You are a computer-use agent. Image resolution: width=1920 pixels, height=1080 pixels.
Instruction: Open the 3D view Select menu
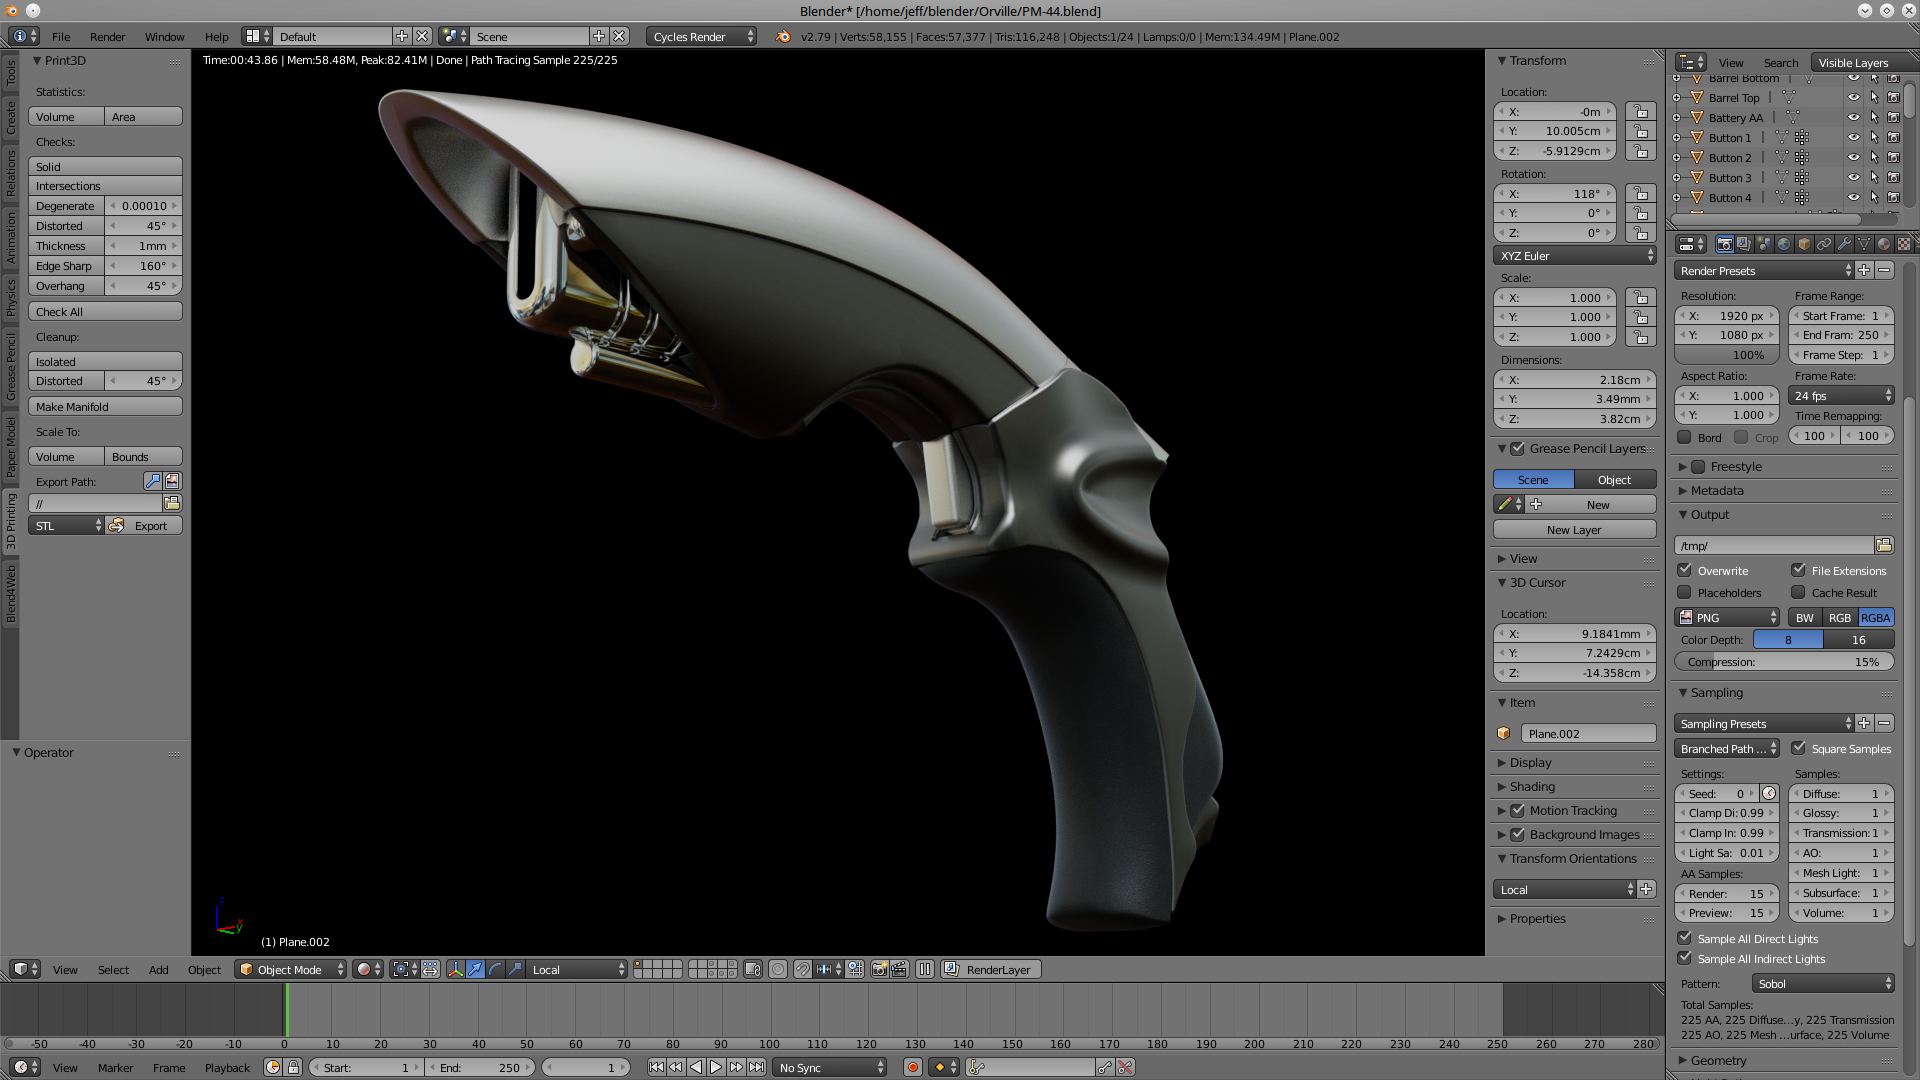[113, 969]
